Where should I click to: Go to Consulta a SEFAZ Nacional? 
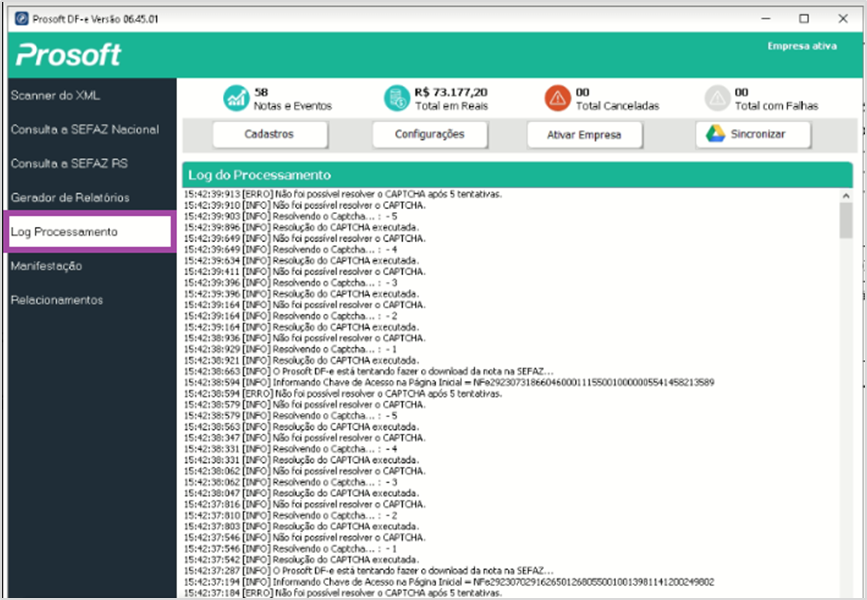click(x=85, y=129)
